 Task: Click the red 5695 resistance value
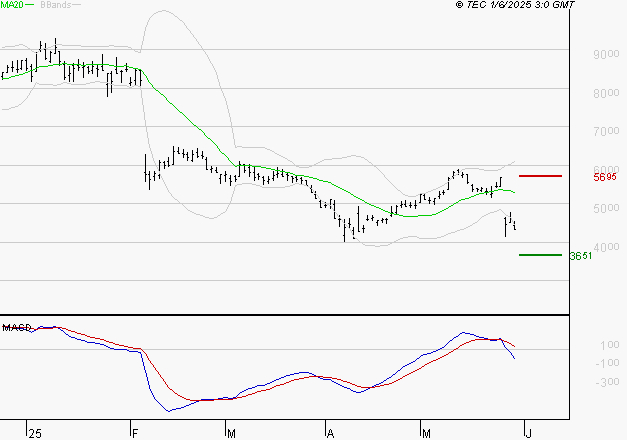pos(605,177)
